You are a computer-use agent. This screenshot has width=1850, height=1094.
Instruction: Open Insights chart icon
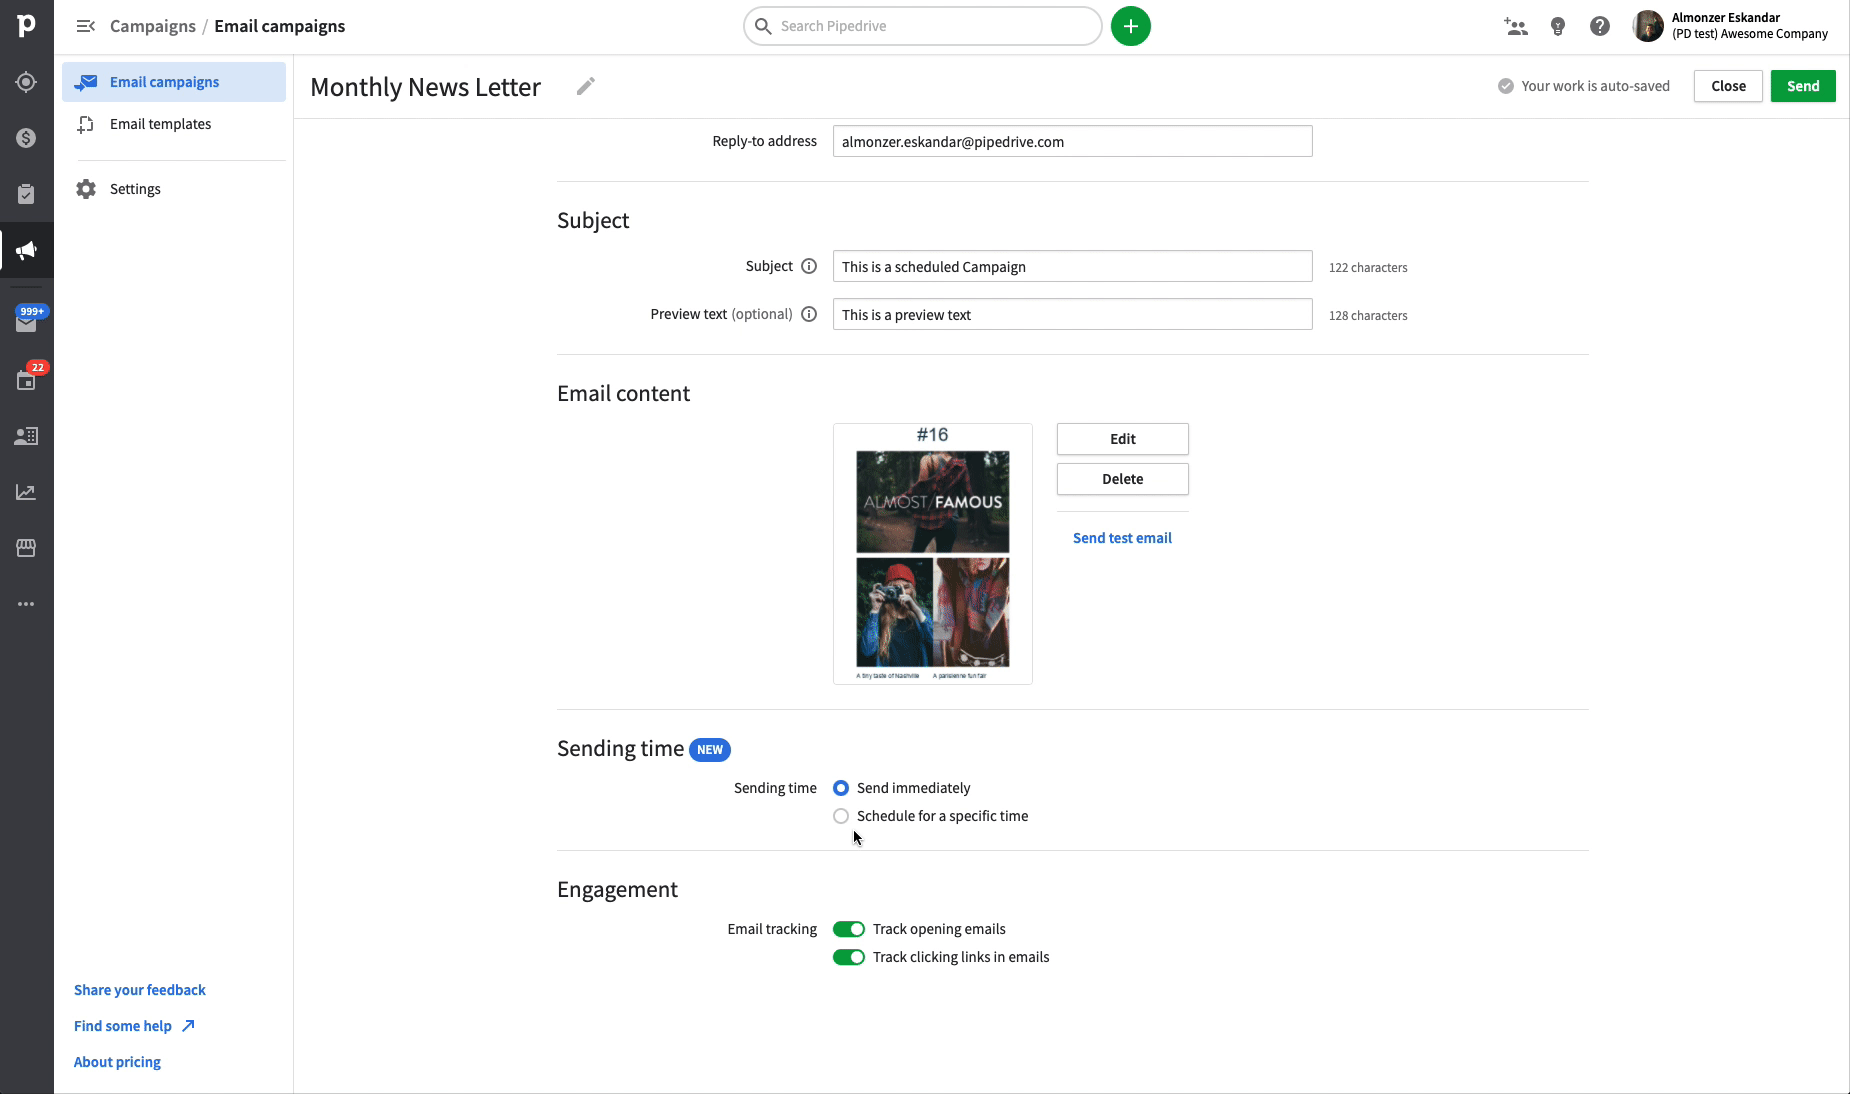click(26, 492)
